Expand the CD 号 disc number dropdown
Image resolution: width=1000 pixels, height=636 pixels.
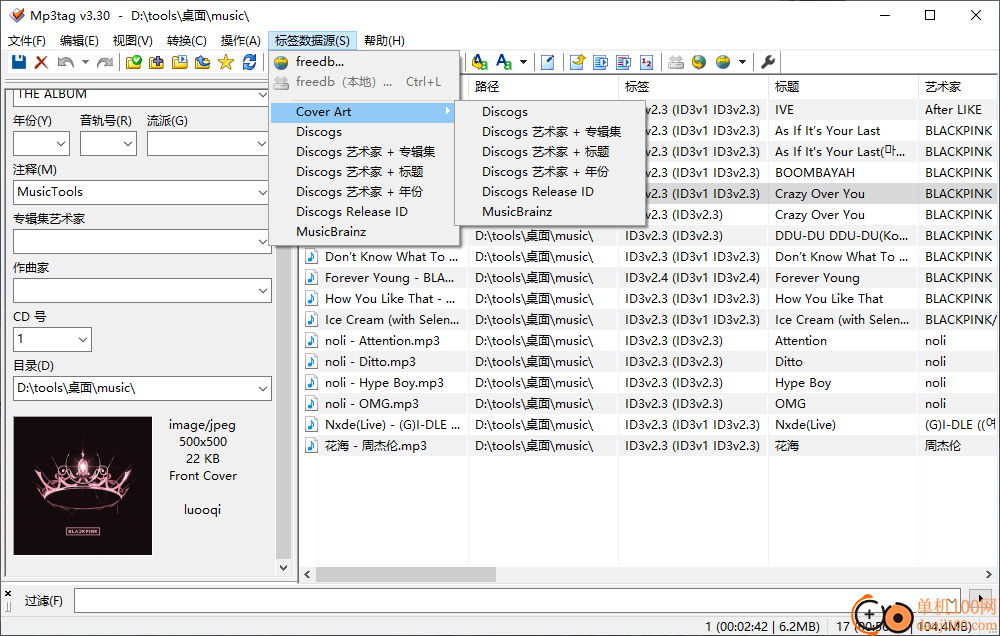pyautogui.click(x=83, y=339)
